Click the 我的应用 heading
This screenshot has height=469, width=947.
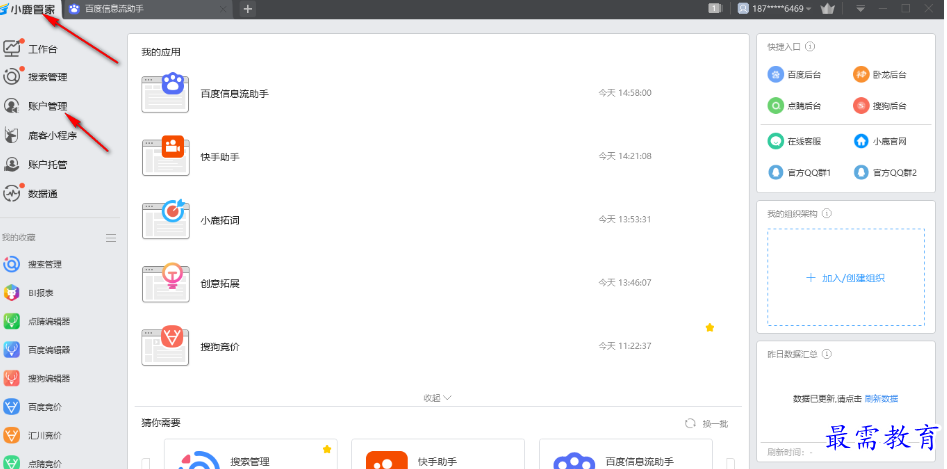tap(161, 52)
